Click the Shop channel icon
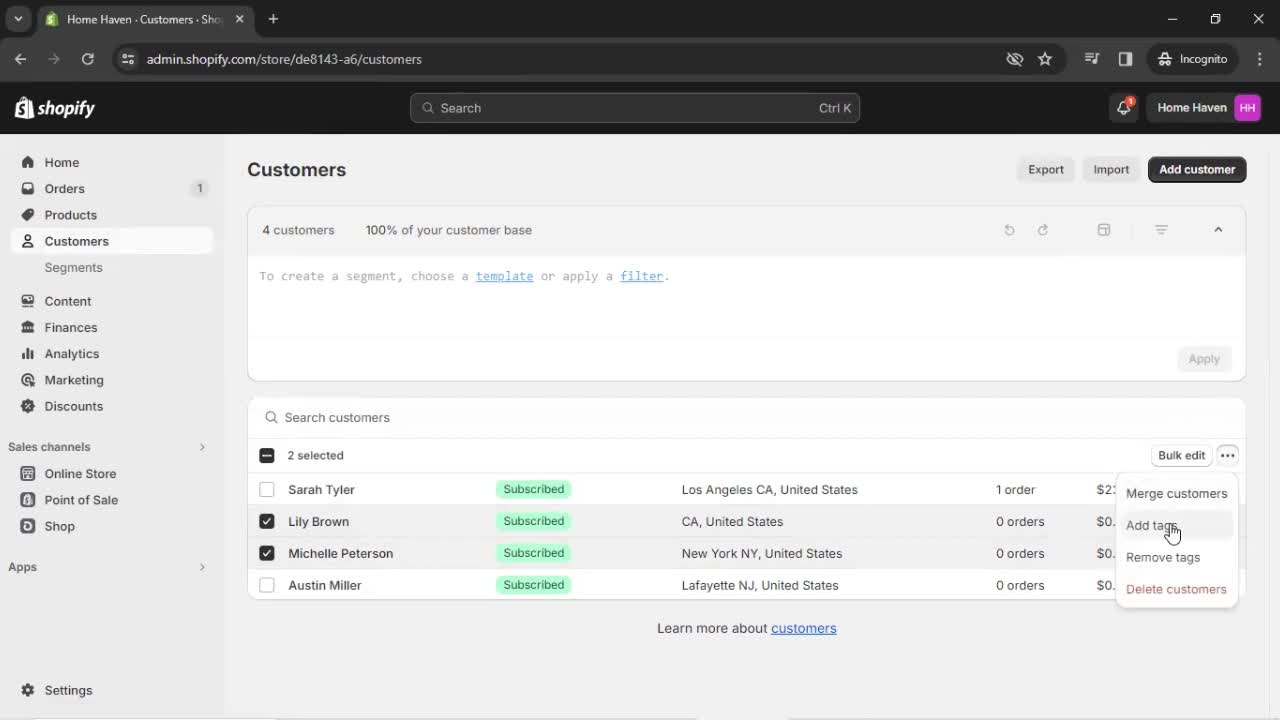Viewport: 1280px width, 720px height. click(27, 526)
